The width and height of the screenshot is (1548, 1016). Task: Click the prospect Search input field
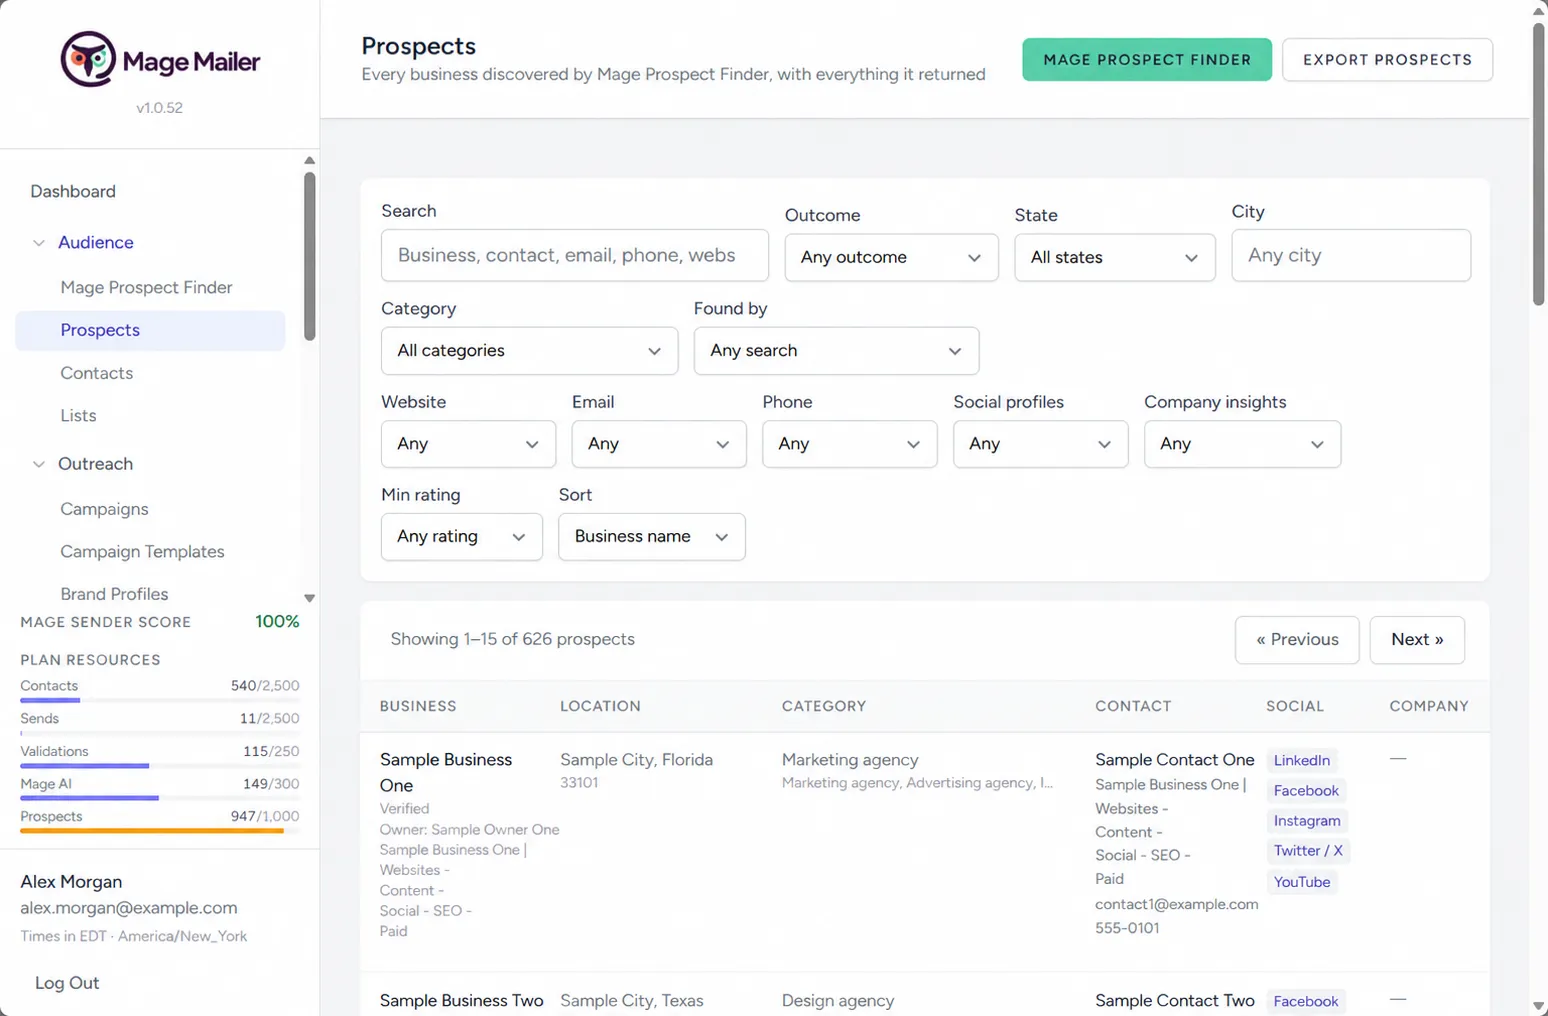coord(575,255)
